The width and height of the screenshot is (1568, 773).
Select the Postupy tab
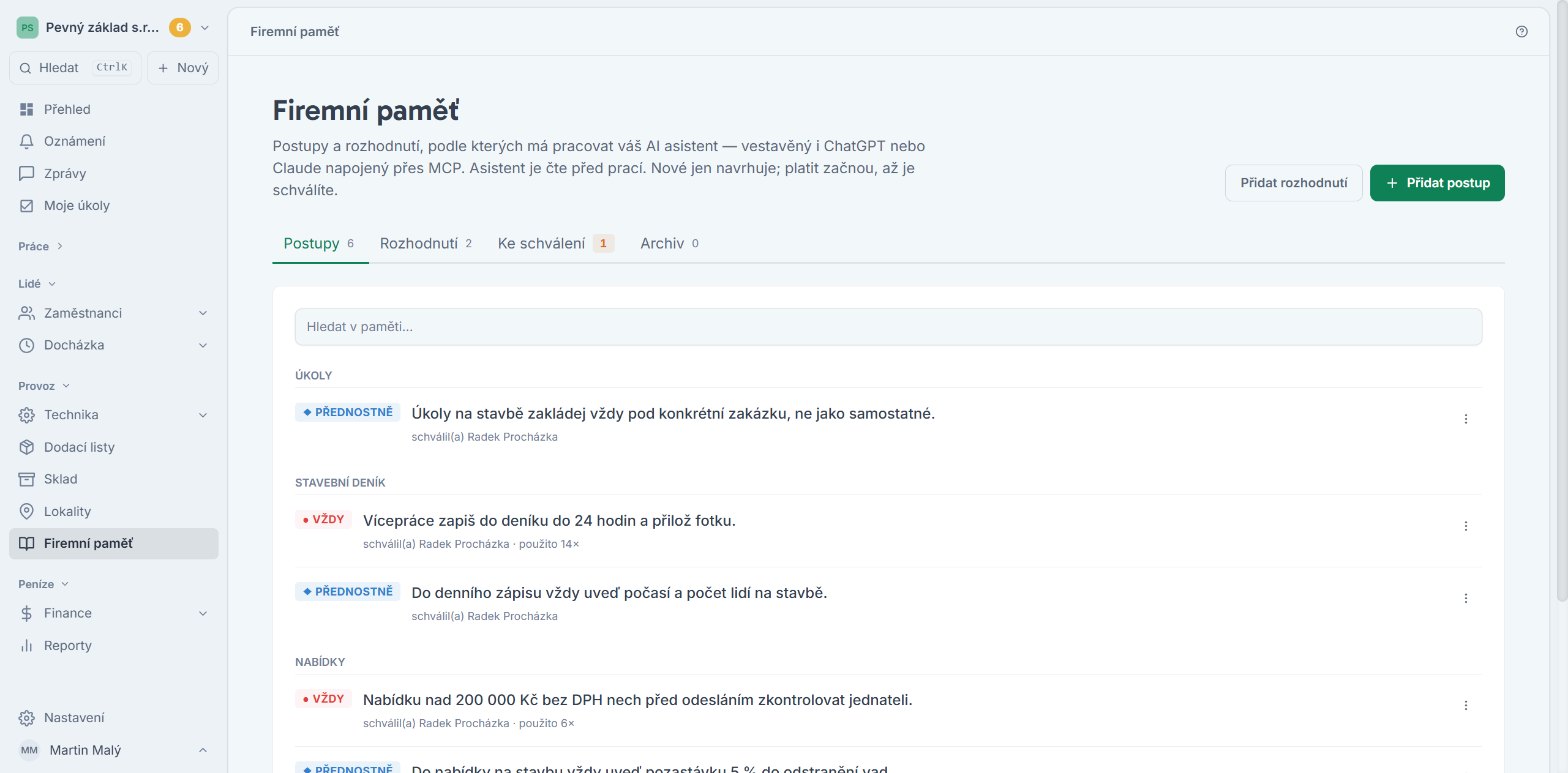coord(320,243)
